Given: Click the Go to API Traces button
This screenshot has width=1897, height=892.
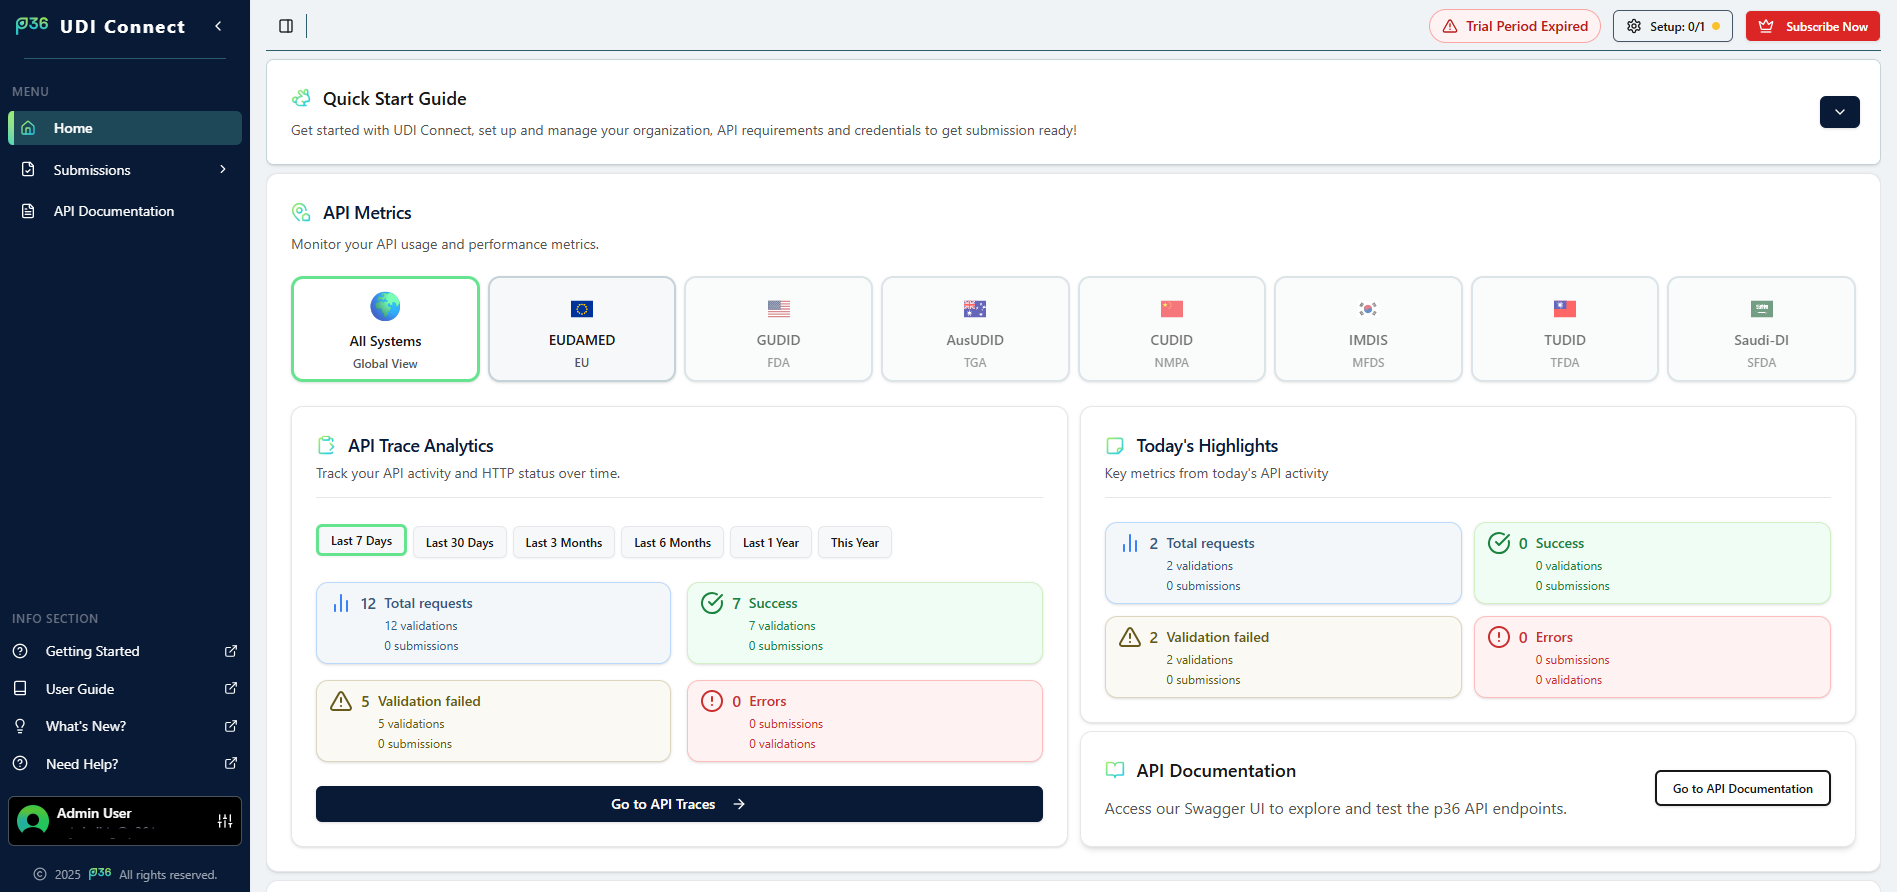Looking at the screenshot, I should pos(679,804).
